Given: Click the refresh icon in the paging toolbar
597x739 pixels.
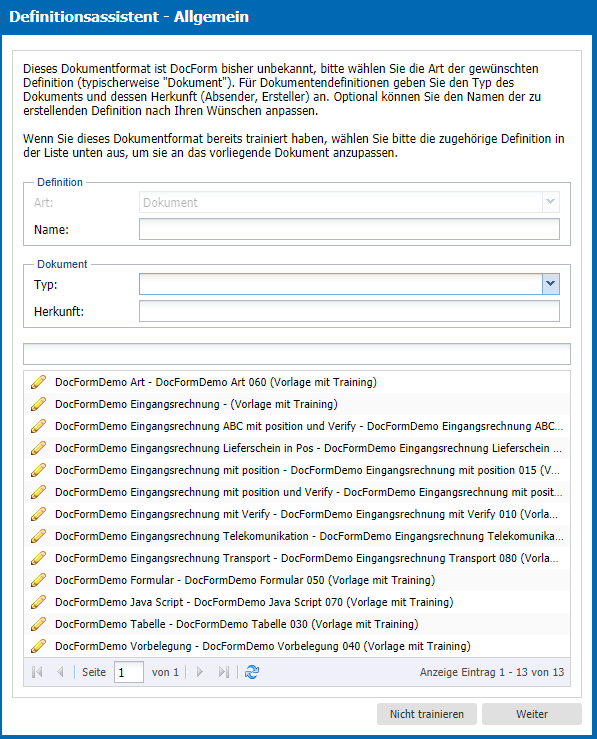Looking at the screenshot, I should click(x=252, y=672).
